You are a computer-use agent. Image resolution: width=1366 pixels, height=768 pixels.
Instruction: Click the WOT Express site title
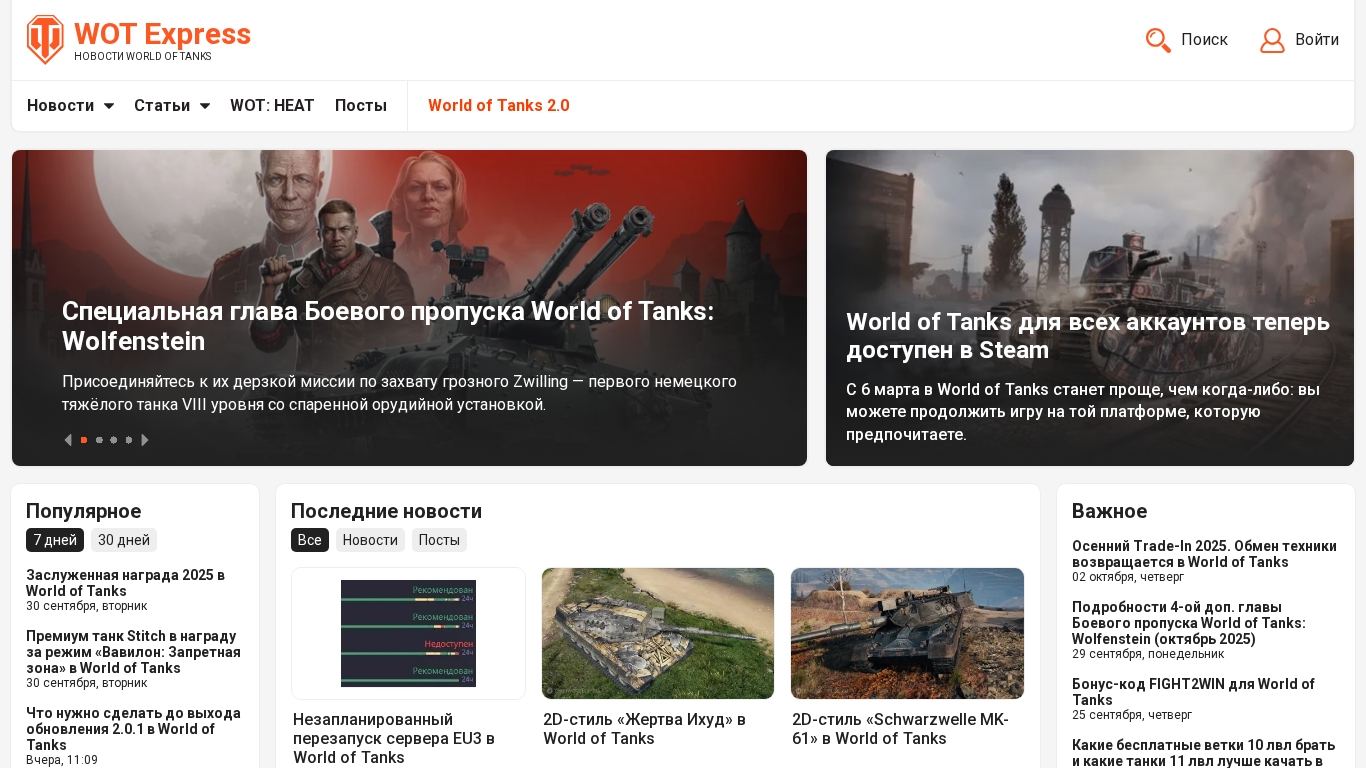[162, 34]
